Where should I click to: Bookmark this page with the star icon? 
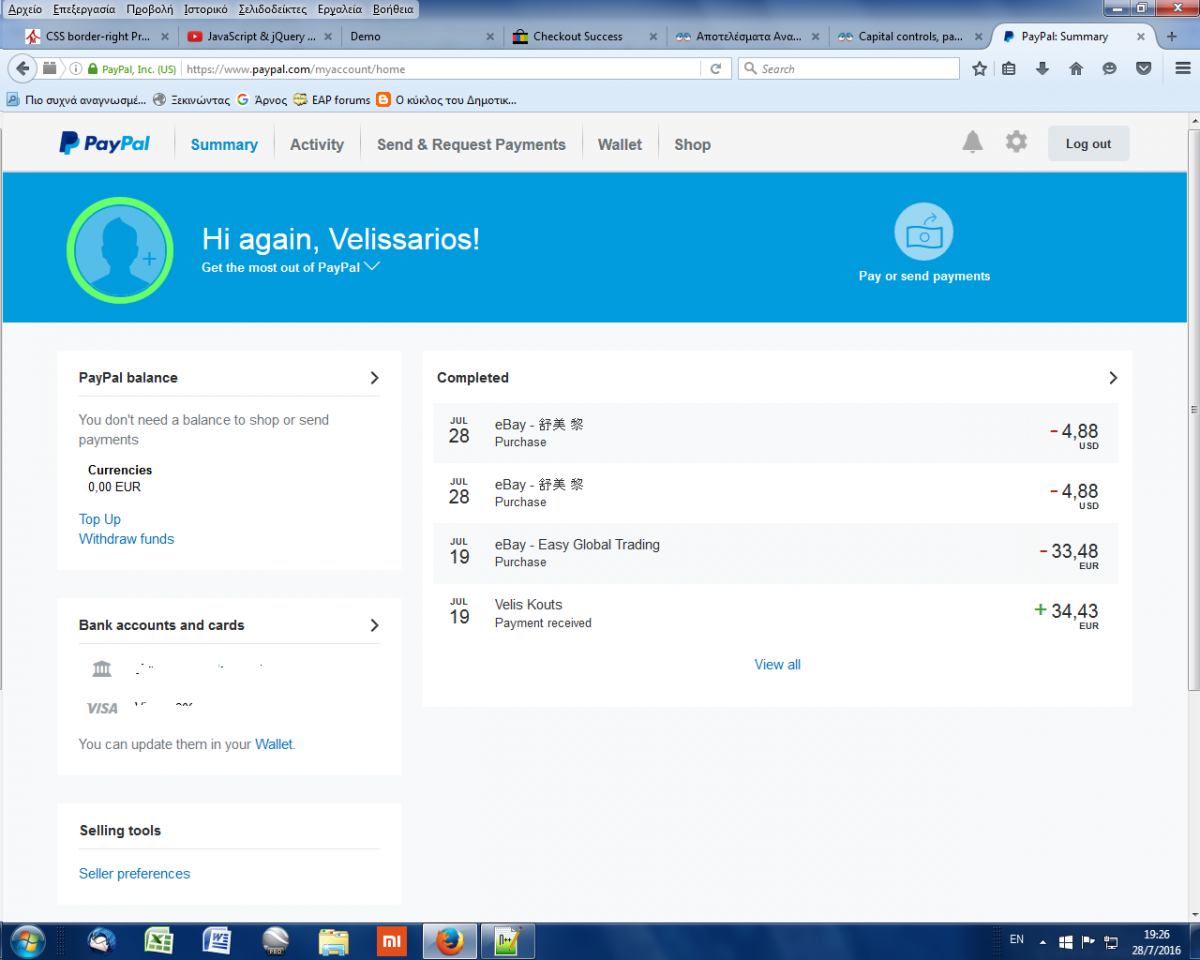click(x=979, y=69)
